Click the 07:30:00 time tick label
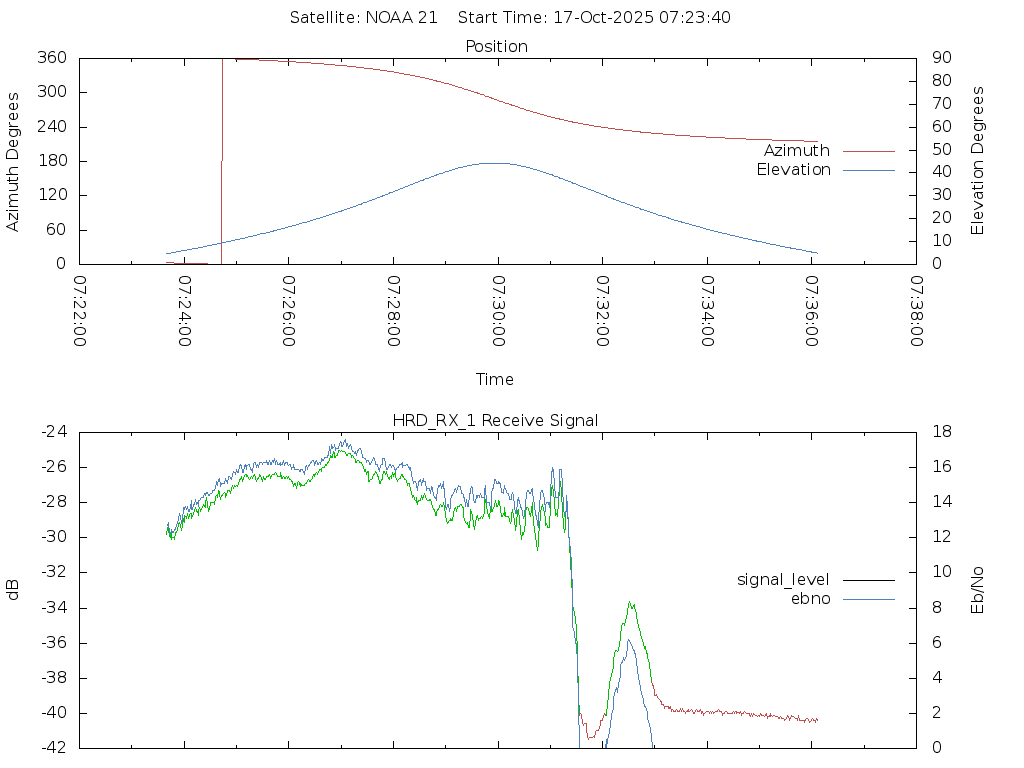Image resolution: width=1024 pixels, height=768 pixels. click(498, 311)
